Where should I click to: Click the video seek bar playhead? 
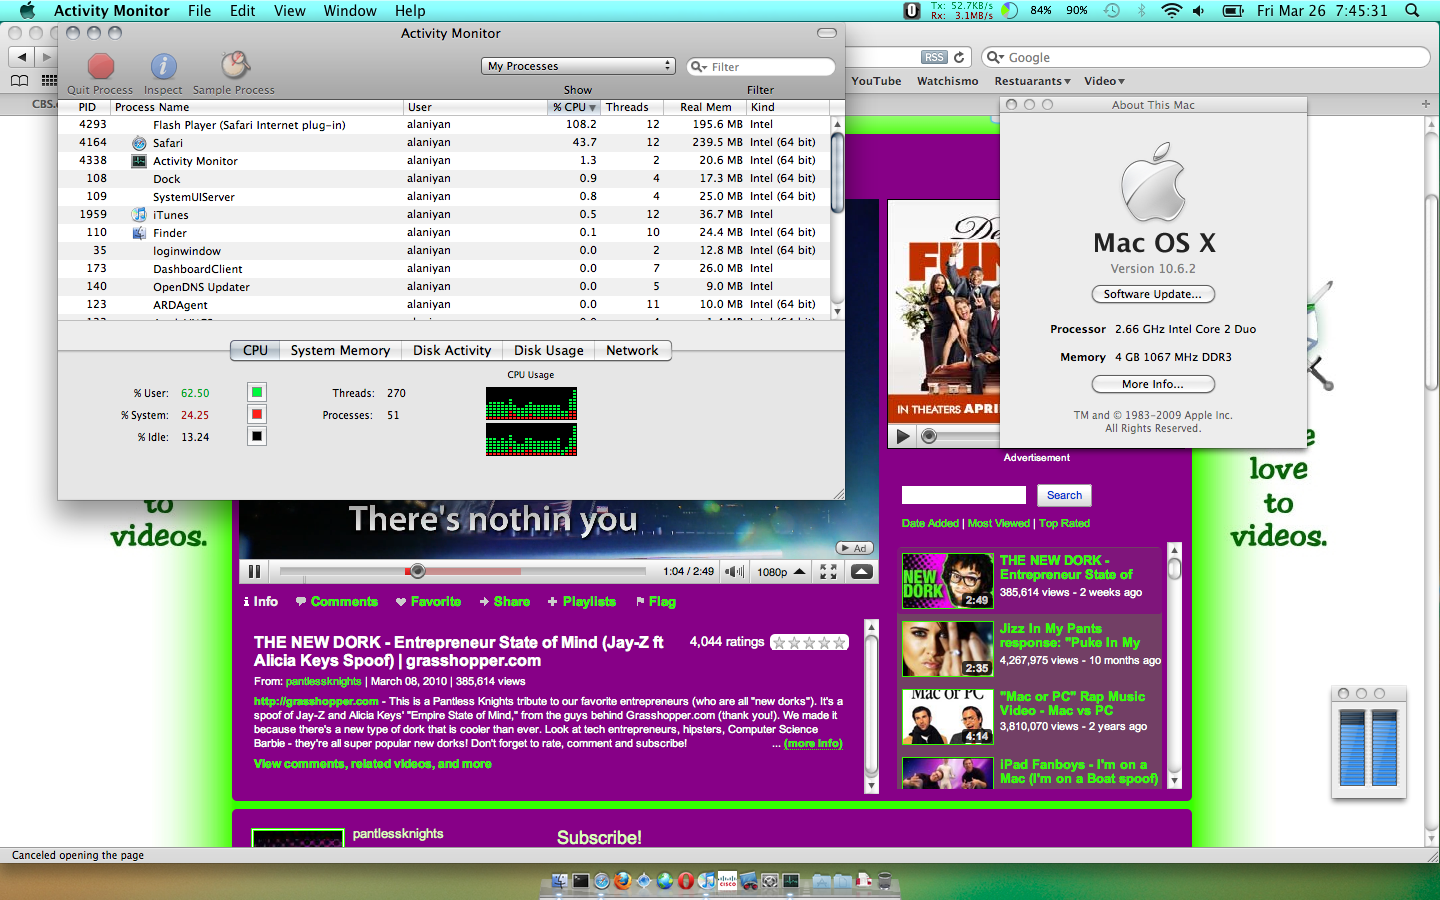tap(418, 571)
